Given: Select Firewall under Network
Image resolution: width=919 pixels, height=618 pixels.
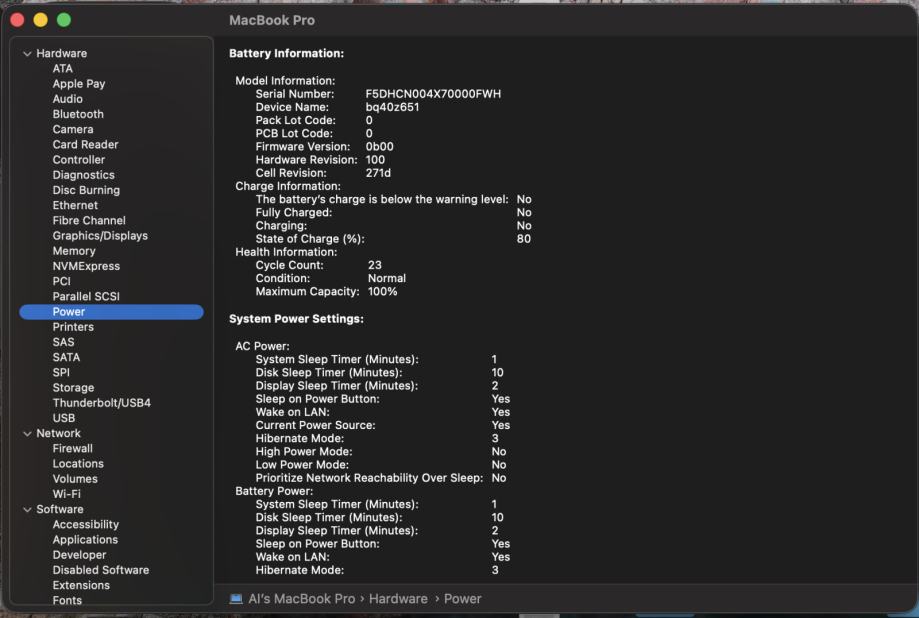Looking at the screenshot, I should pyautogui.click(x=73, y=449).
